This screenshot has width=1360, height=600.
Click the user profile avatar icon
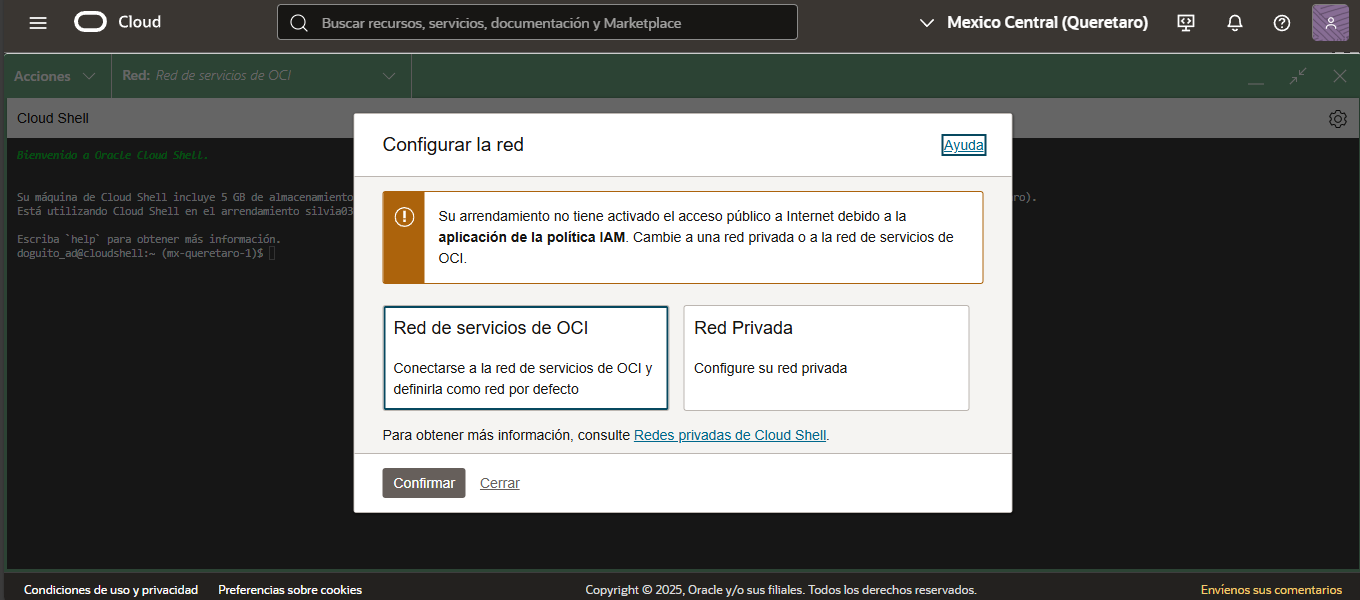pos(1330,22)
